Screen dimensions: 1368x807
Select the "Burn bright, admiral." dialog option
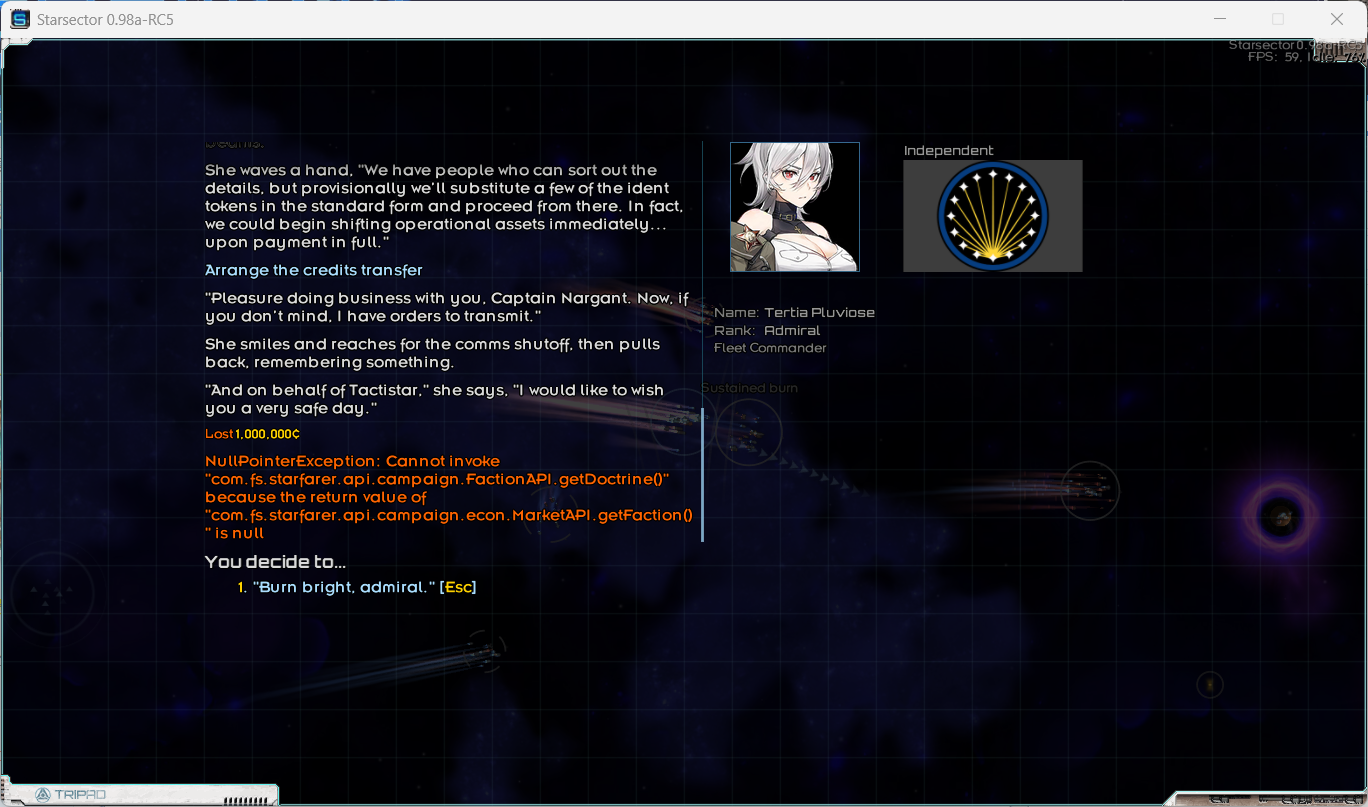[x=343, y=587]
